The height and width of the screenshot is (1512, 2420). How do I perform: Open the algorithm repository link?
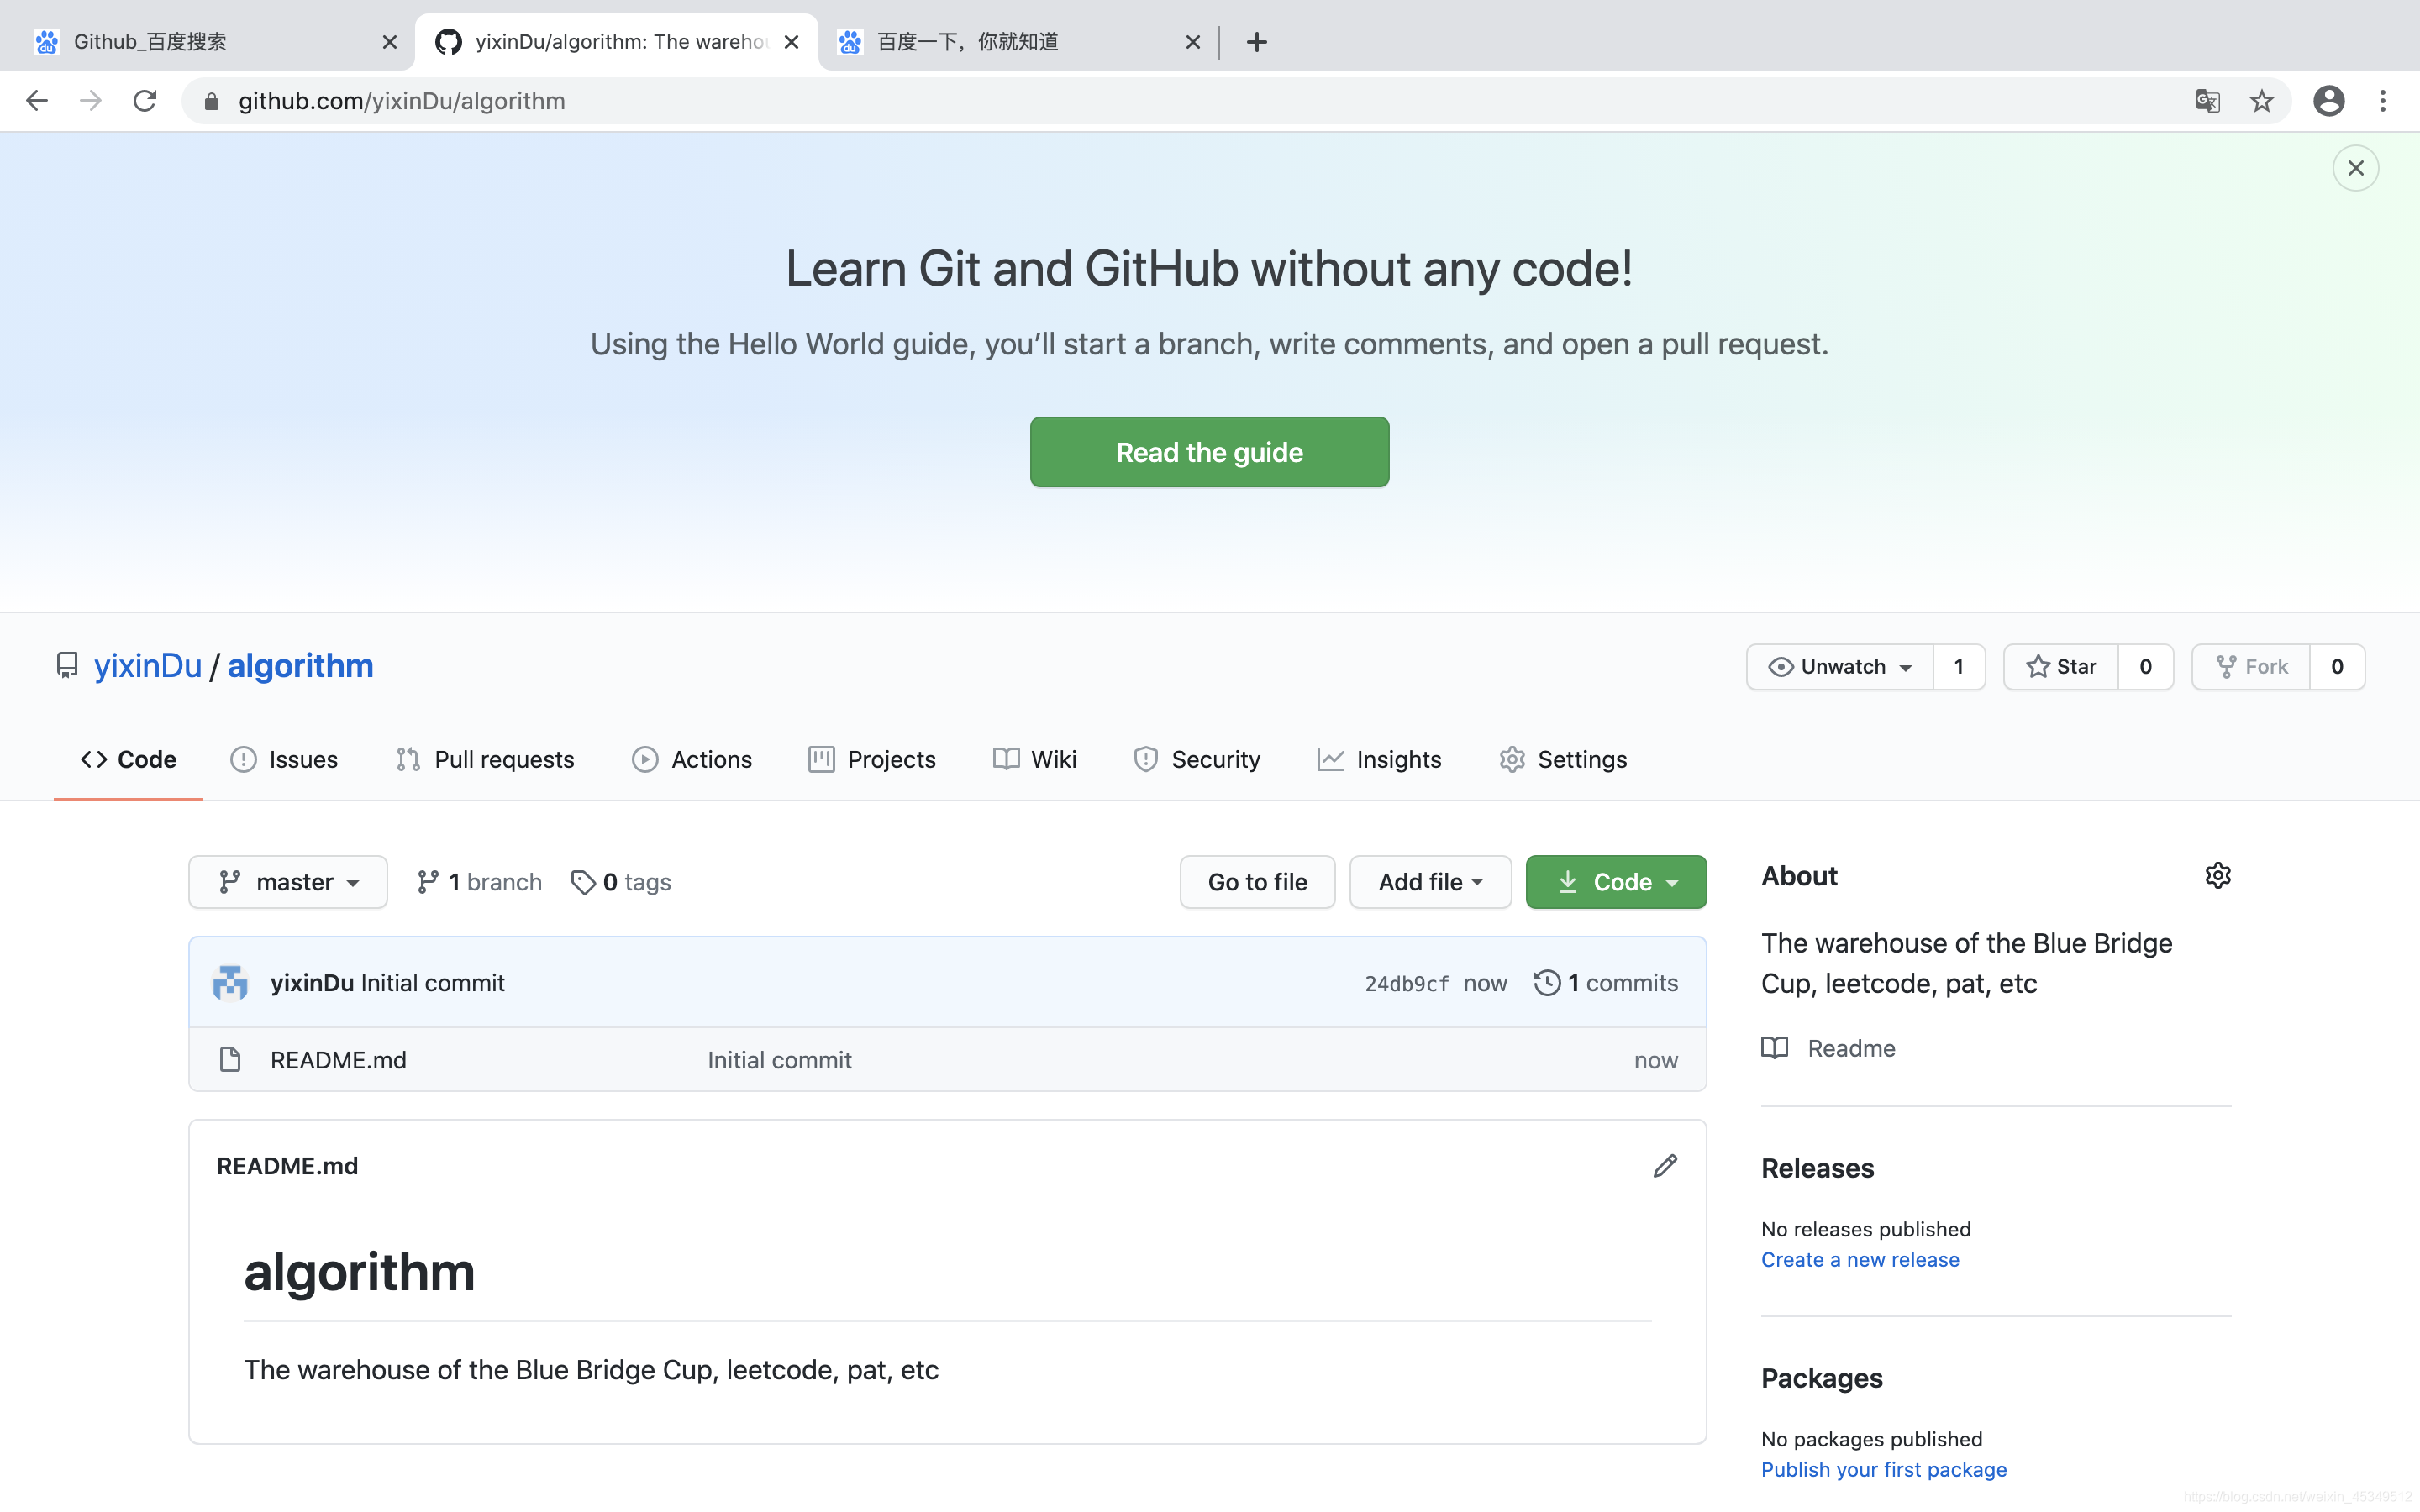pyautogui.click(x=300, y=666)
